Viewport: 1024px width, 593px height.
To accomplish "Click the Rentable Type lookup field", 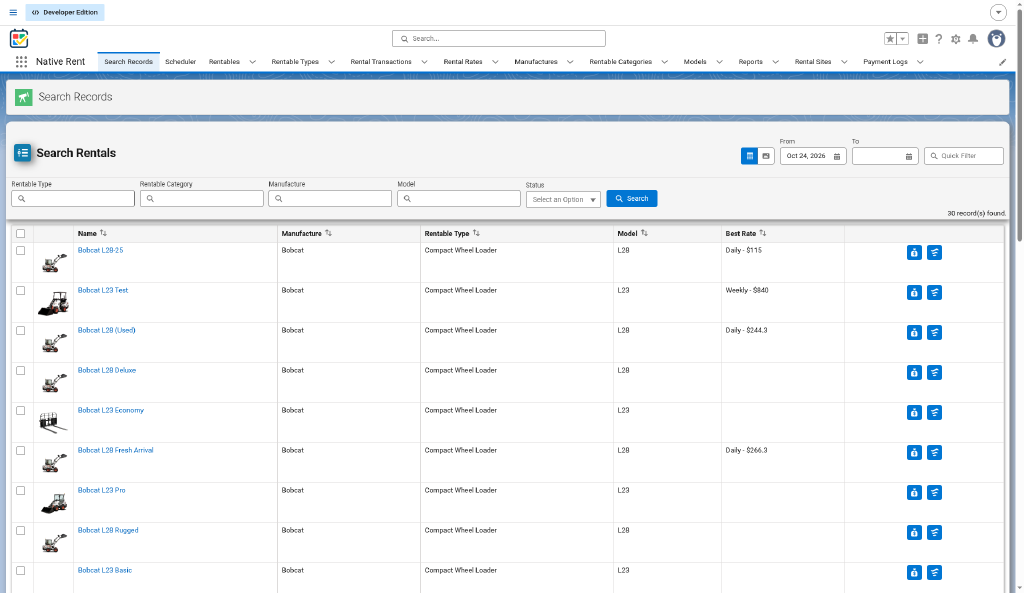I will [73, 199].
